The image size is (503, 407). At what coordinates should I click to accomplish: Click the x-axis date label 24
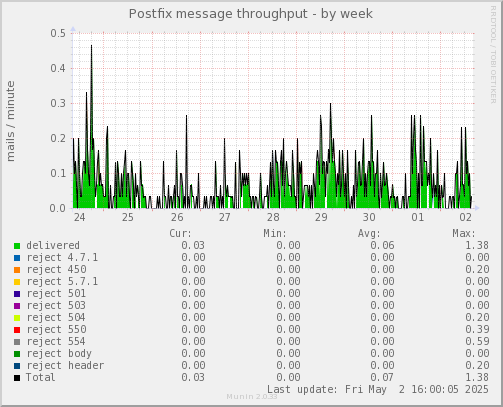80,218
